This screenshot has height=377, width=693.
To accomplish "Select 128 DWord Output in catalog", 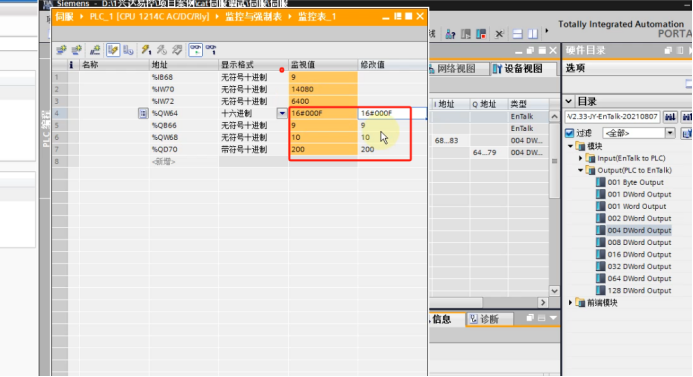I will pyautogui.click(x=639, y=290).
